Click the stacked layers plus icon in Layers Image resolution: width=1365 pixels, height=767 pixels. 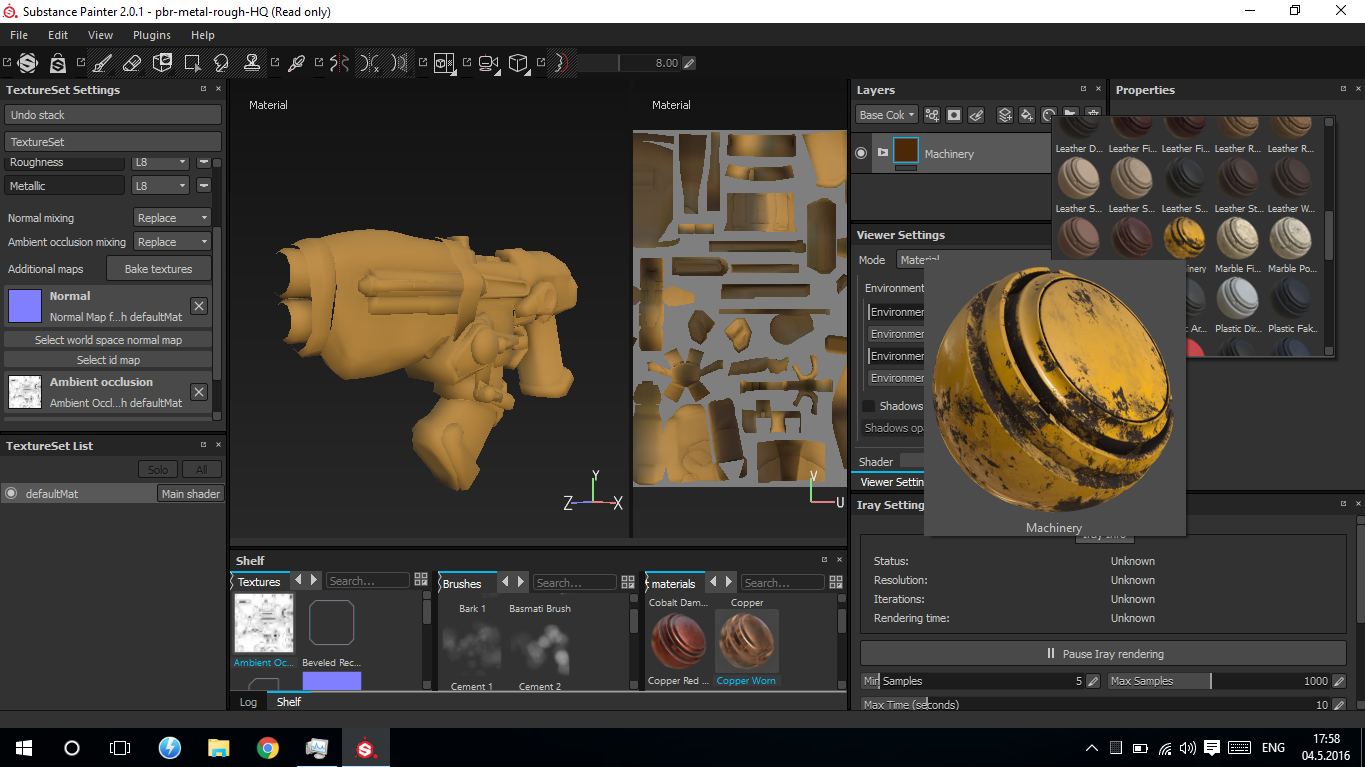1005,115
